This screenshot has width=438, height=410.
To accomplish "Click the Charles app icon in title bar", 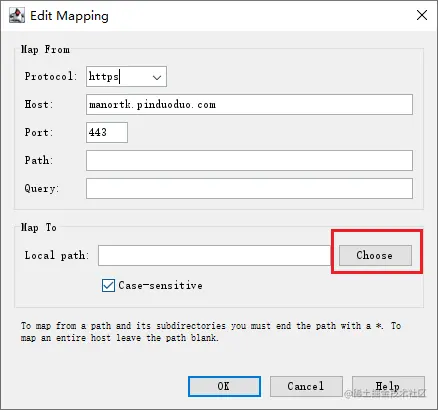I will [17, 16].
